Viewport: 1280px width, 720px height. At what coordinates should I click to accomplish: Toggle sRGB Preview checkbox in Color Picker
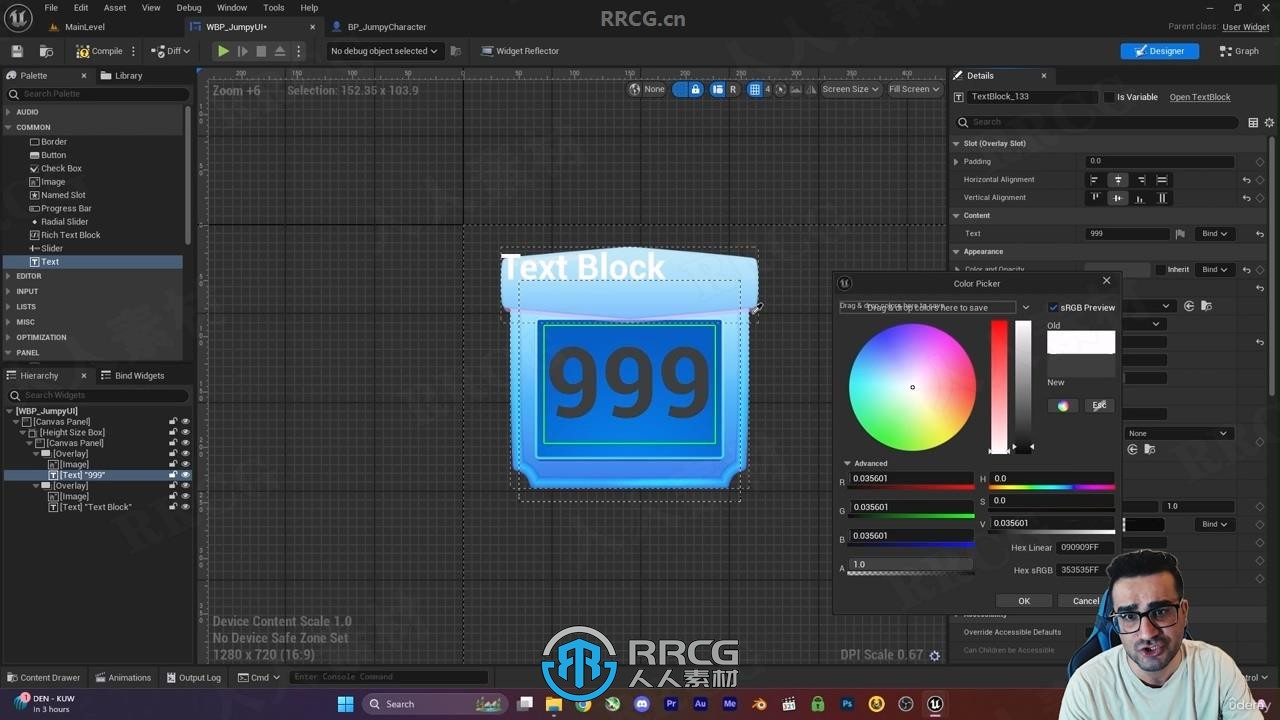pos(1053,308)
